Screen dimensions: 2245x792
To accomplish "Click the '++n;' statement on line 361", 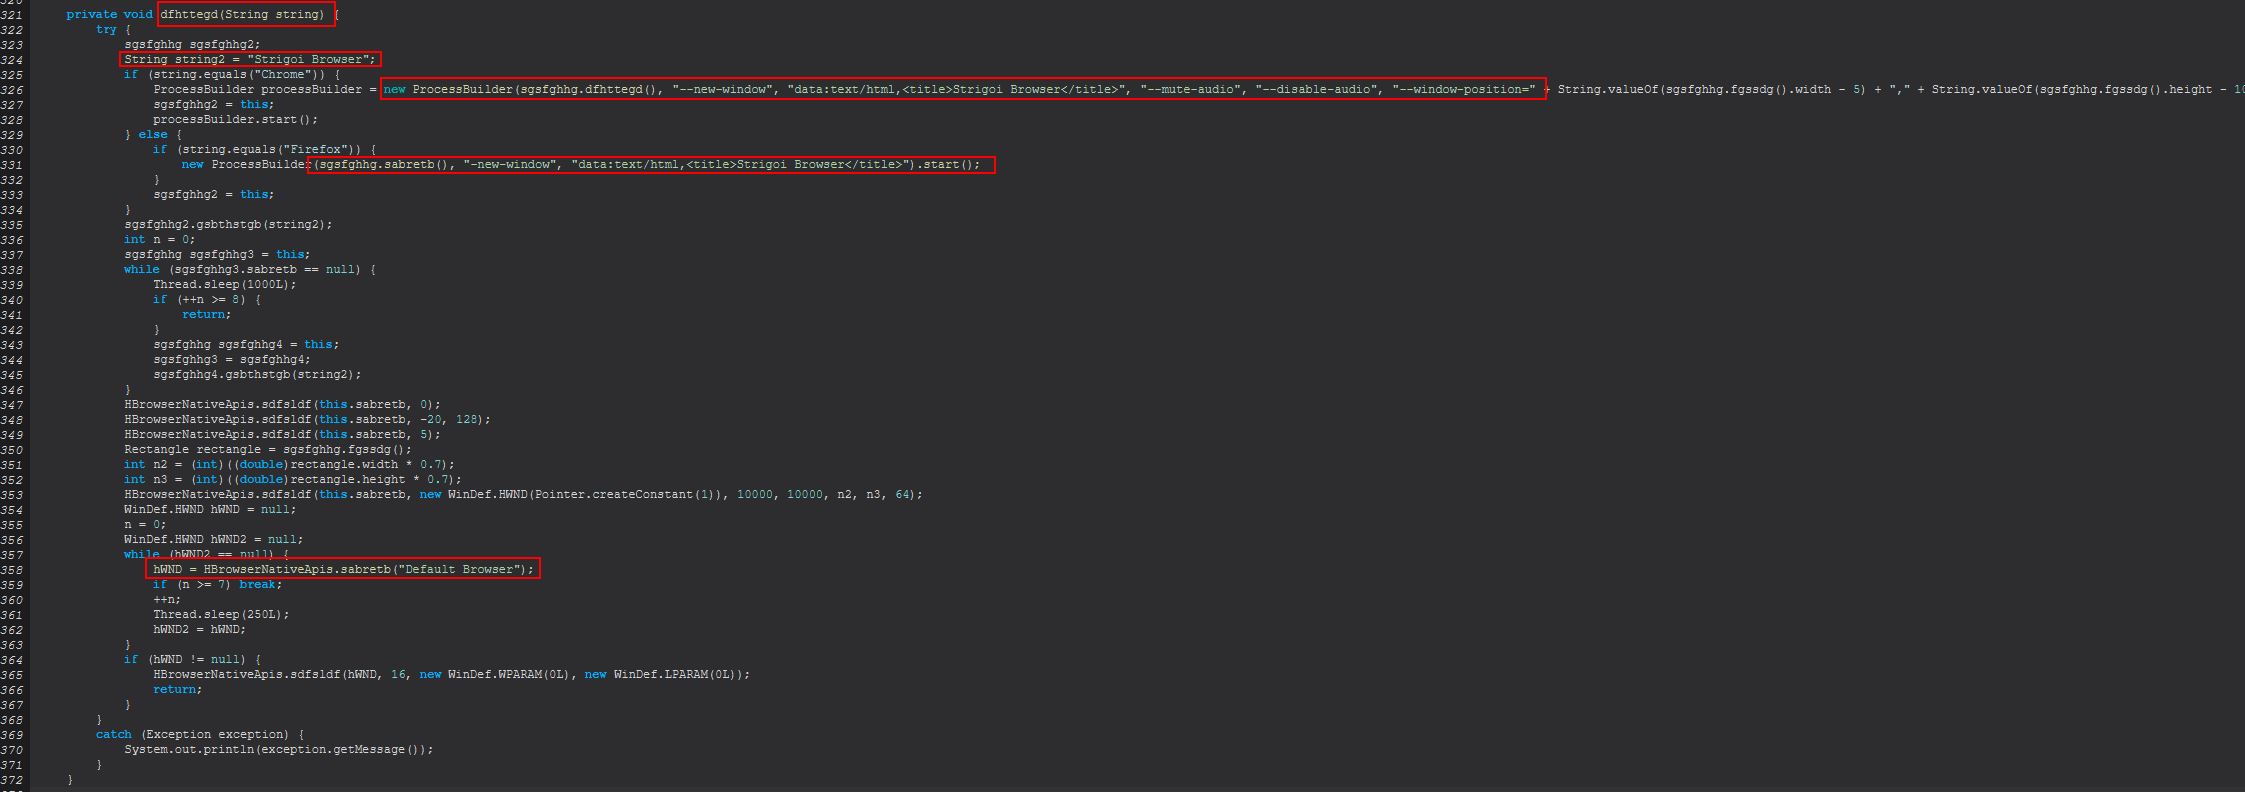I will [x=167, y=599].
